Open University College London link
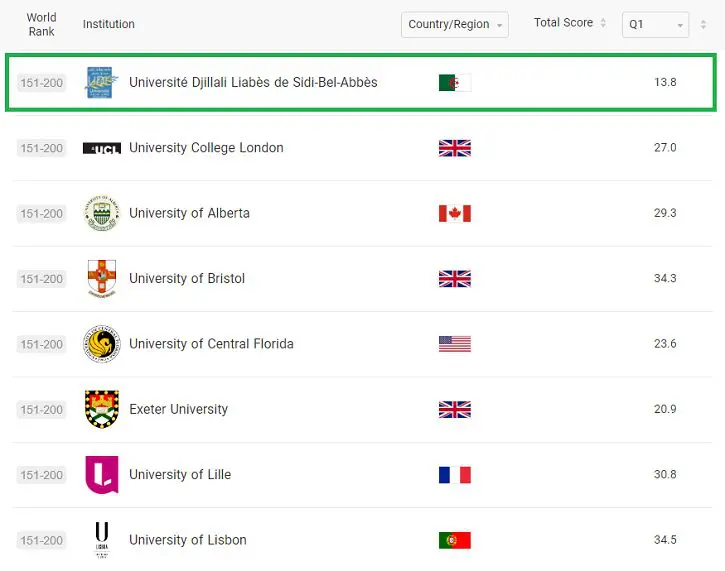The width and height of the screenshot is (725, 571). pyautogui.click(x=206, y=148)
